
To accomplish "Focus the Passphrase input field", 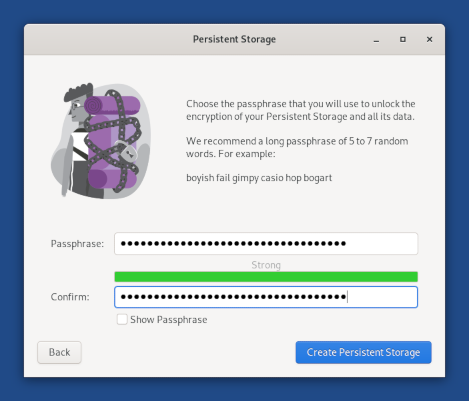I will [266, 244].
